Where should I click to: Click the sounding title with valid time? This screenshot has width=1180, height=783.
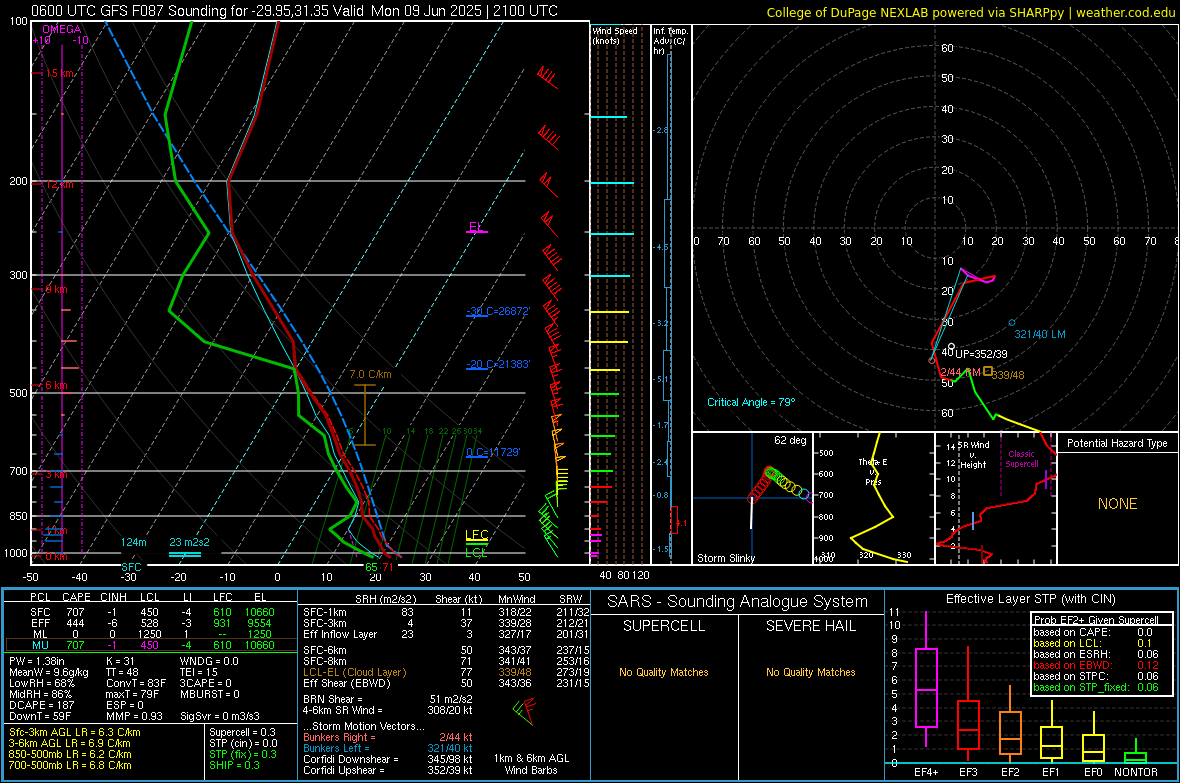click(295, 11)
